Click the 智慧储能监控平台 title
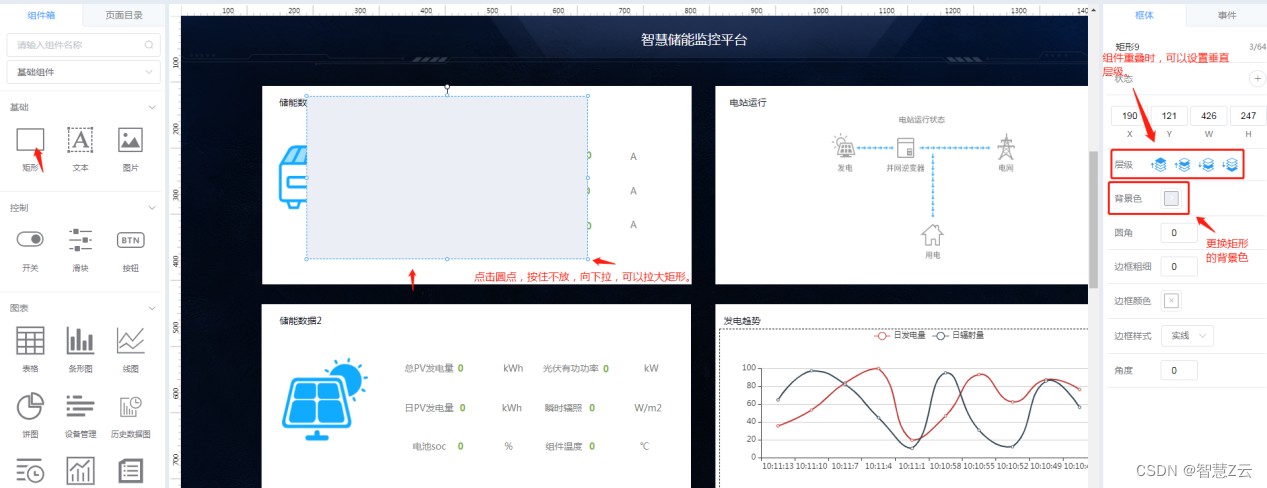This screenshot has width=1267, height=488. pyautogui.click(x=694, y=40)
